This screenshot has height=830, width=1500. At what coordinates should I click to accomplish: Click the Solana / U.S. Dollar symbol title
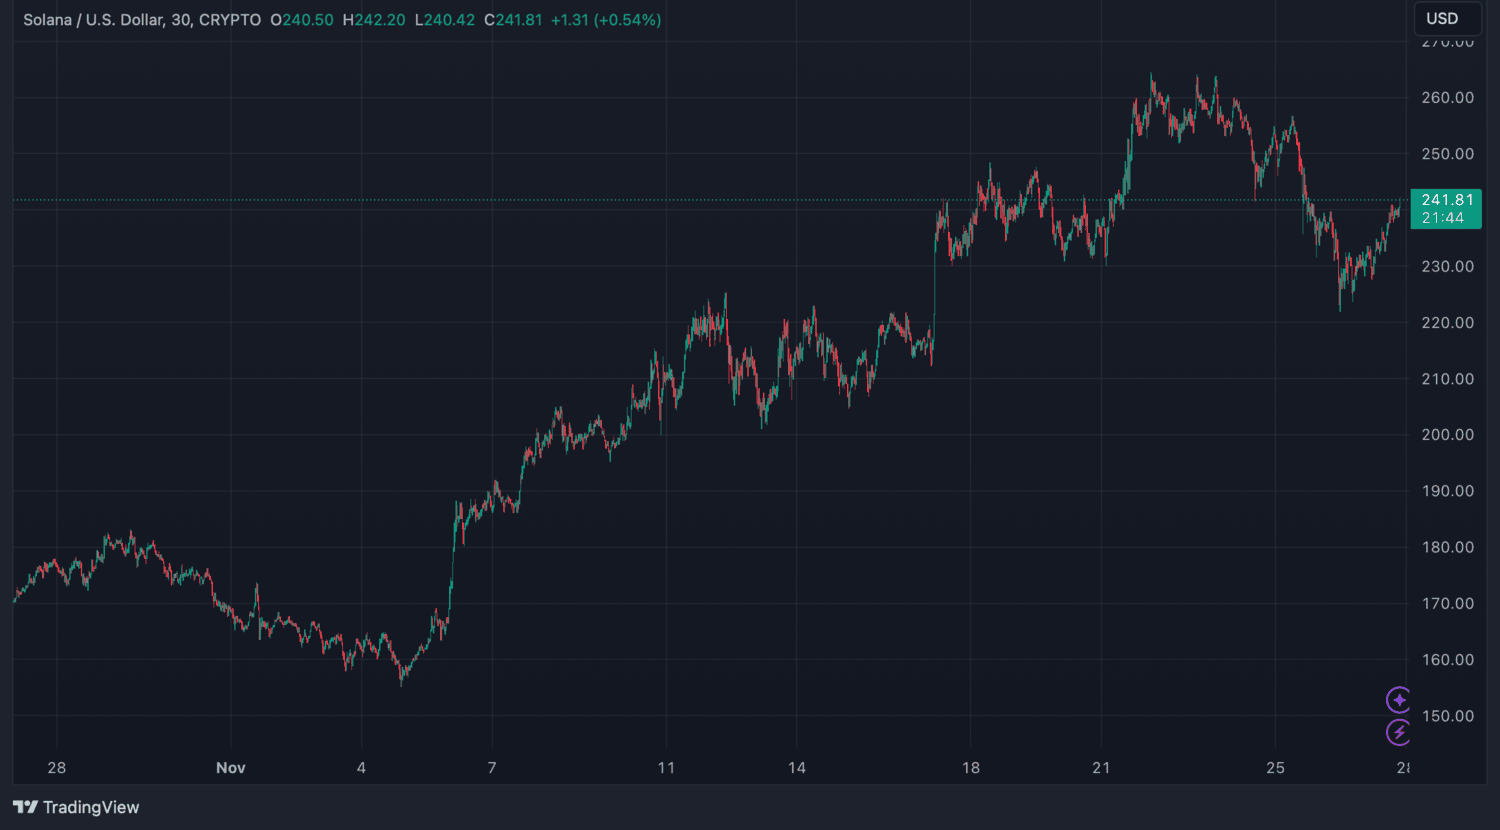[x=93, y=20]
